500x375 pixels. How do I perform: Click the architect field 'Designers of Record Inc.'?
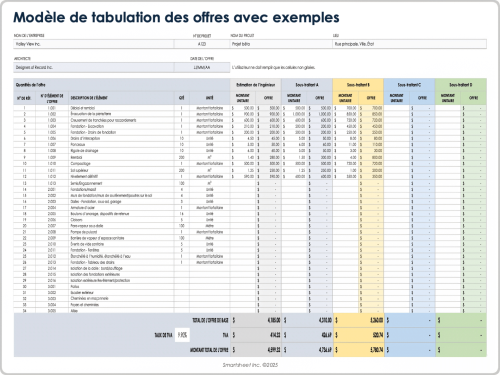tap(94, 67)
